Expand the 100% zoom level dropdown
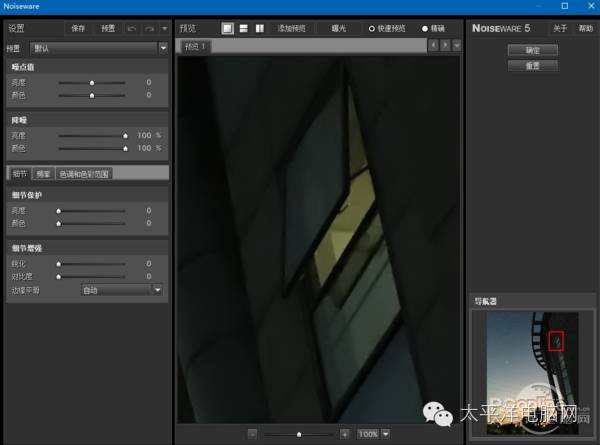Image resolution: width=600 pixels, height=445 pixels. pyautogui.click(x=385, y=434)
